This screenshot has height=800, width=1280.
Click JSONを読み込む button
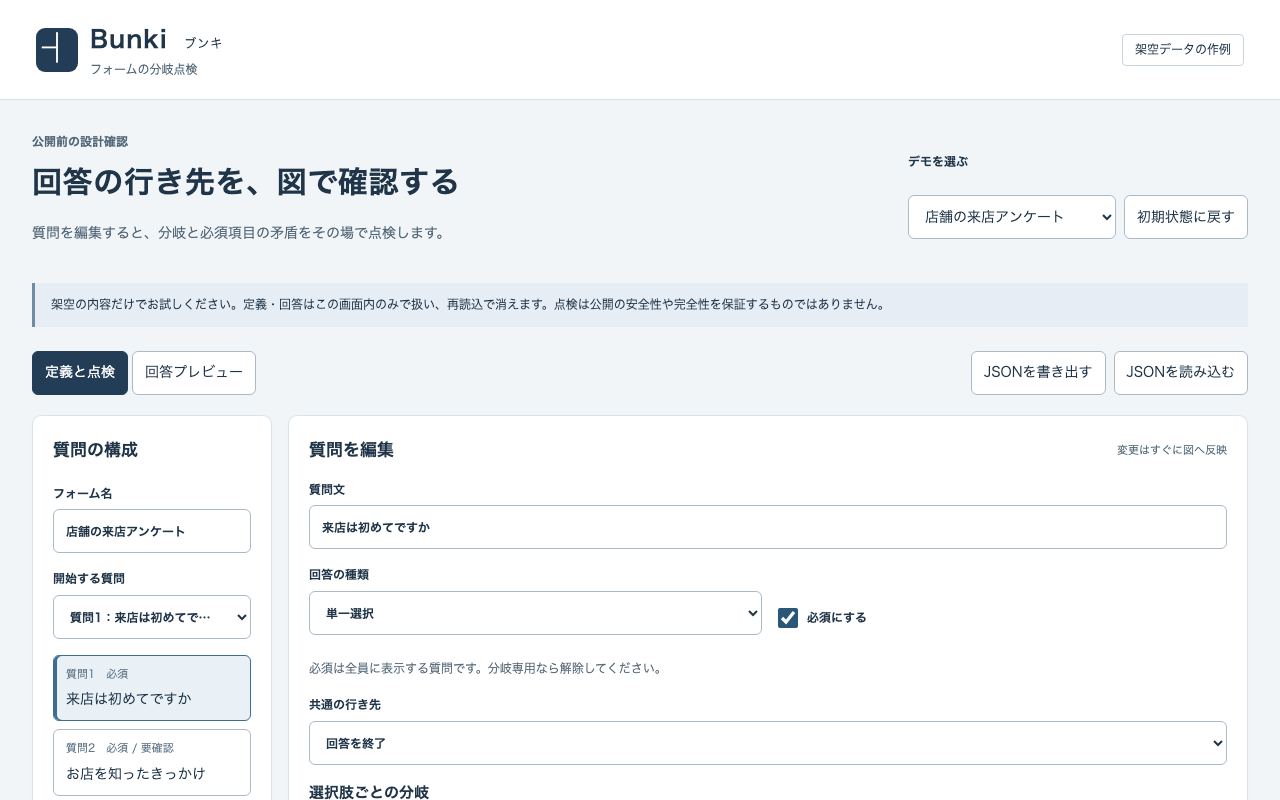pyautogui.click(x=1180, y=373)
